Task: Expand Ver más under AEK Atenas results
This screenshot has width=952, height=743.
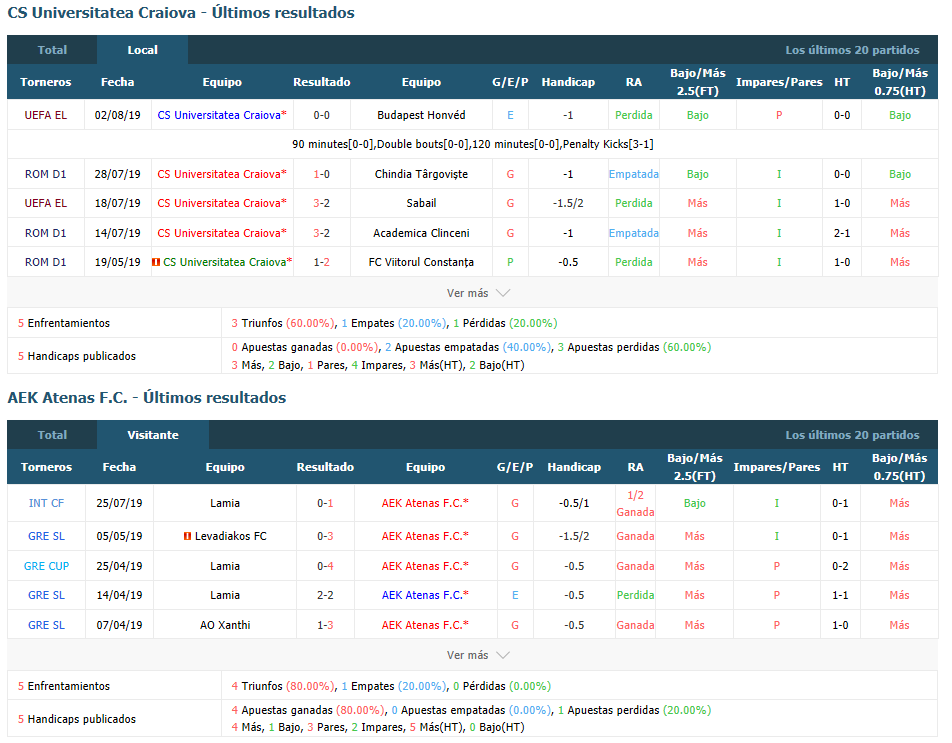Action: tap(478, 655)
